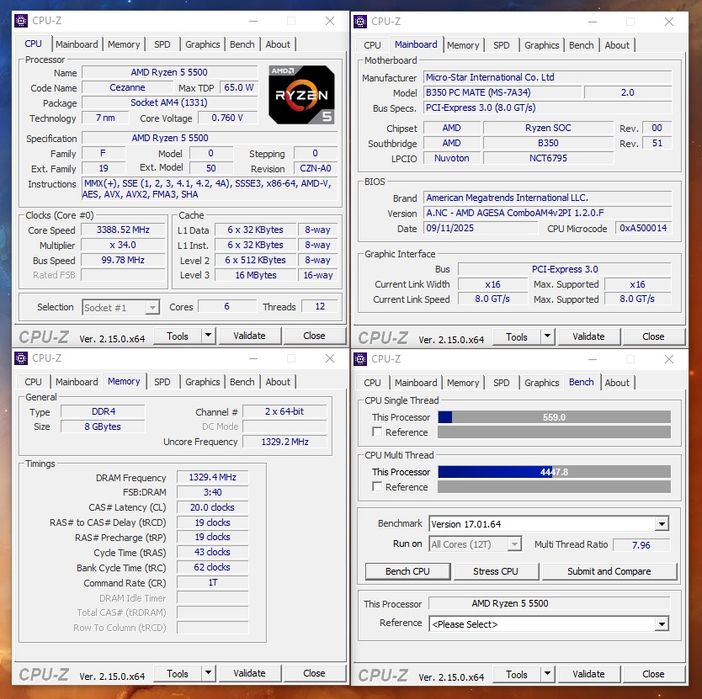702x699 pixels.
Task: Click DRAM Frequency 1329.4 MHz value
Action: point(212,477)
